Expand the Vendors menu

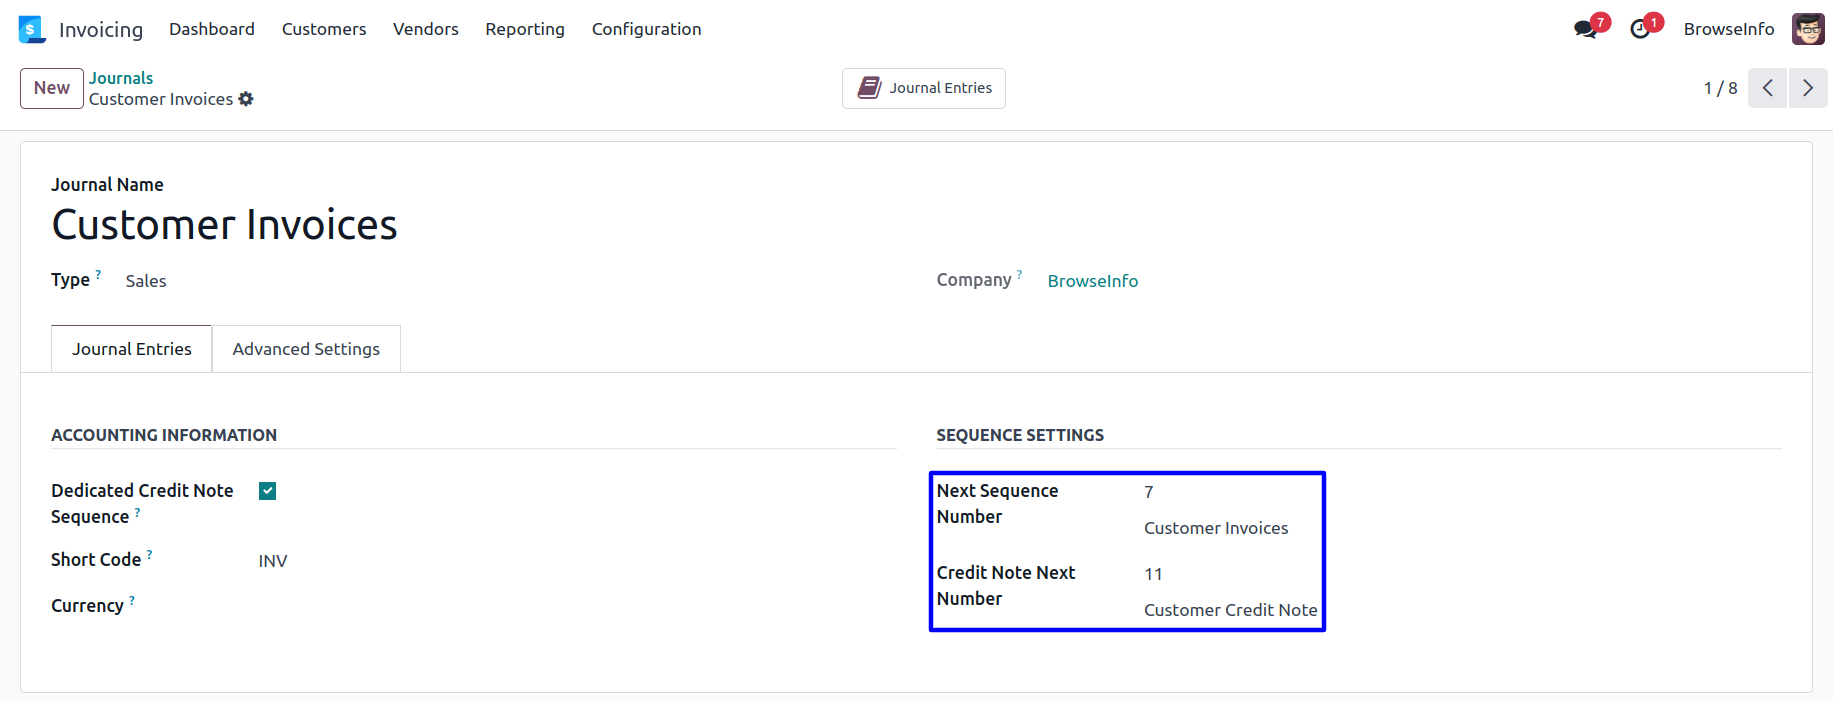pos(426,29)
